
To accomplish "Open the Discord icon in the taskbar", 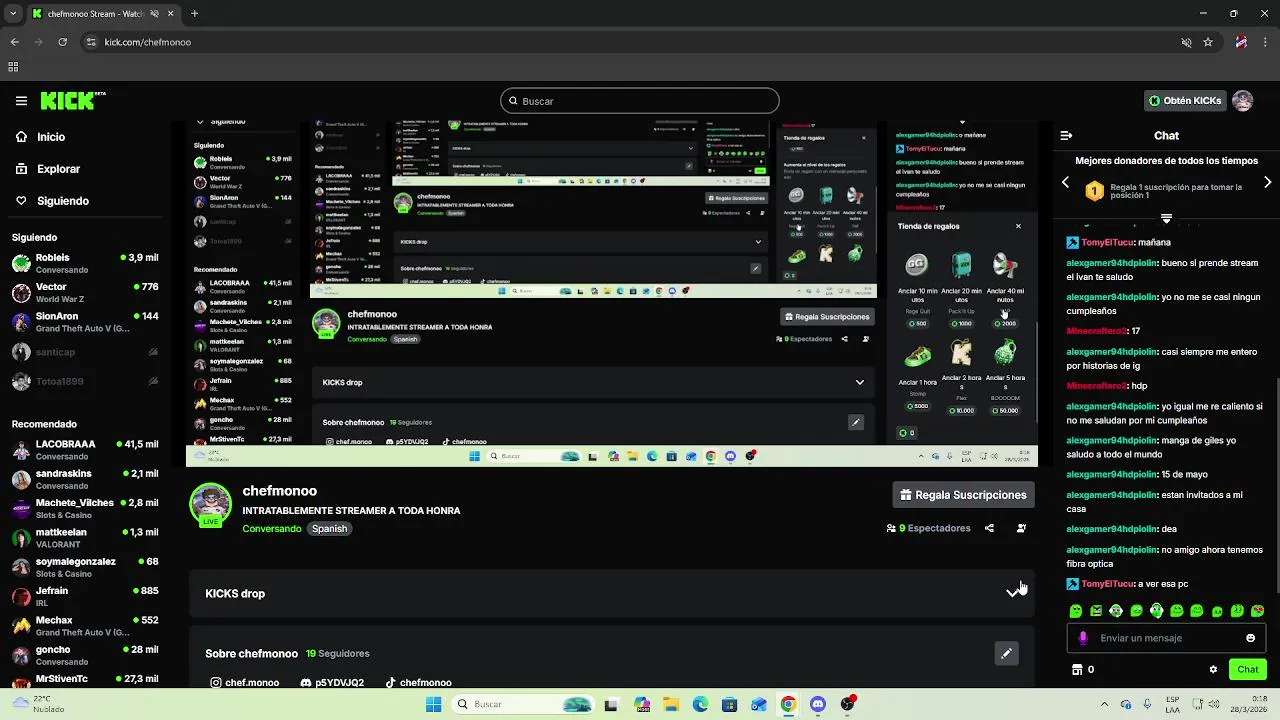I will [x=818, y=705].
